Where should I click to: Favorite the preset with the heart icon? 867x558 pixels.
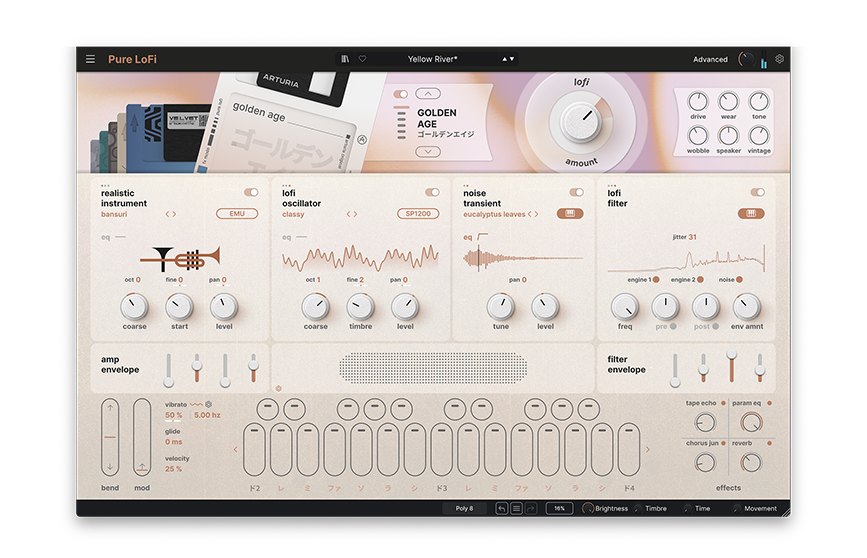pyautogui.click(x=362, y=59)
